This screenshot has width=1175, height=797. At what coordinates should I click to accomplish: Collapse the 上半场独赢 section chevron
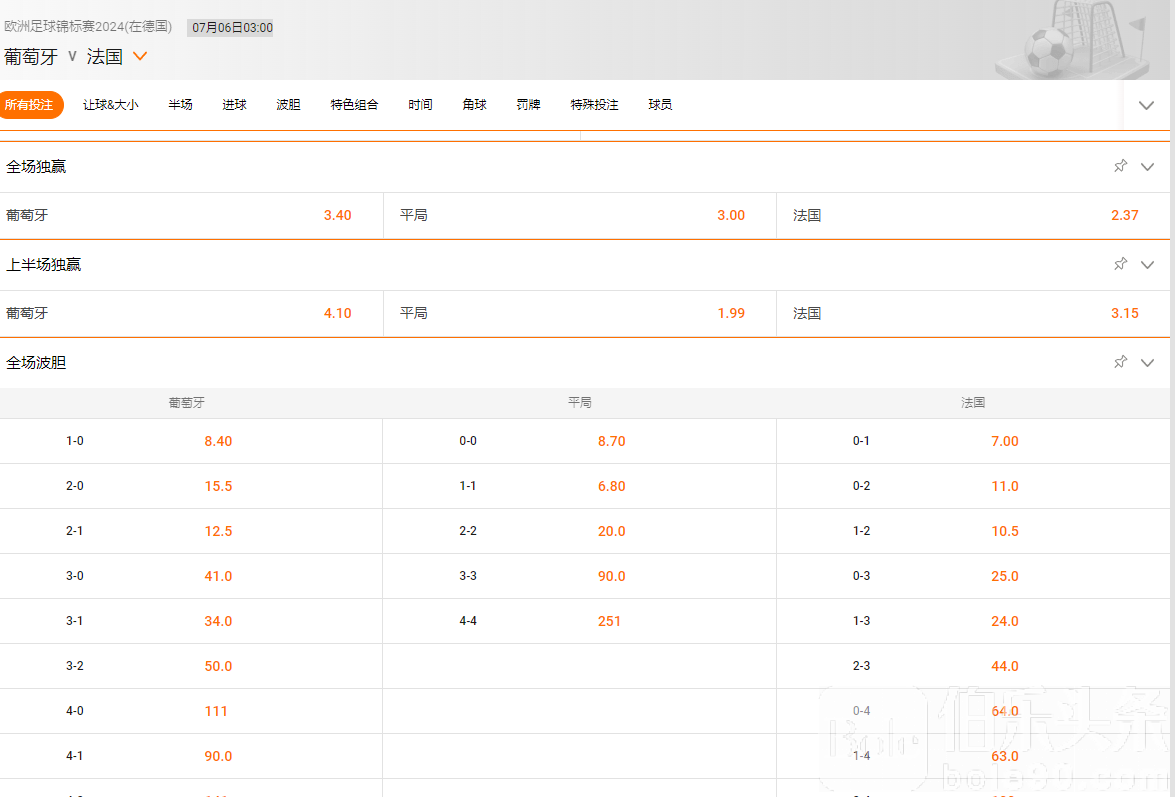click(x=1147, y=265)
